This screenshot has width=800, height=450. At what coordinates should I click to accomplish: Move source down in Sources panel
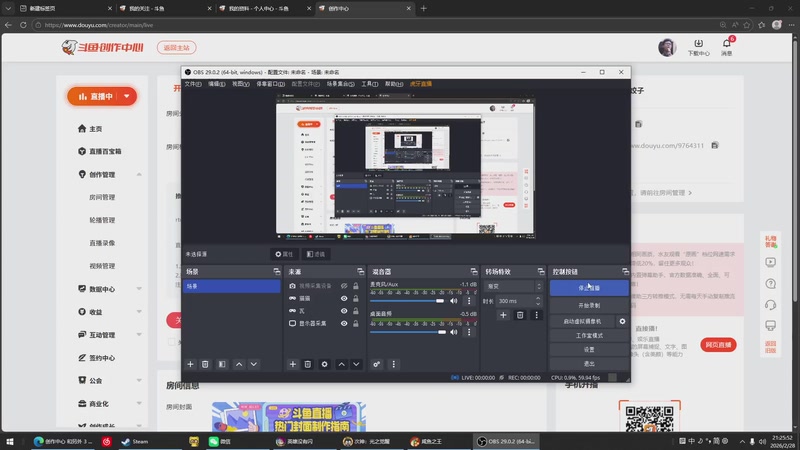click(356, 364)
